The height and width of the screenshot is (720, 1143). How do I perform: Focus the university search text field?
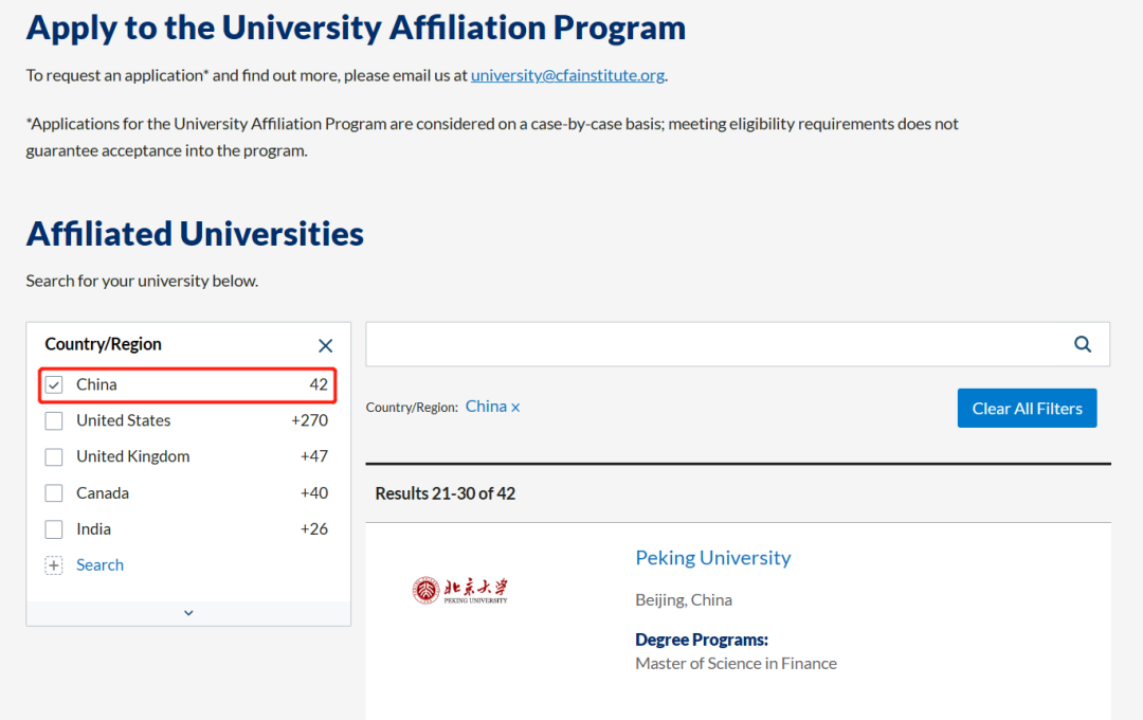click(710, 344)
